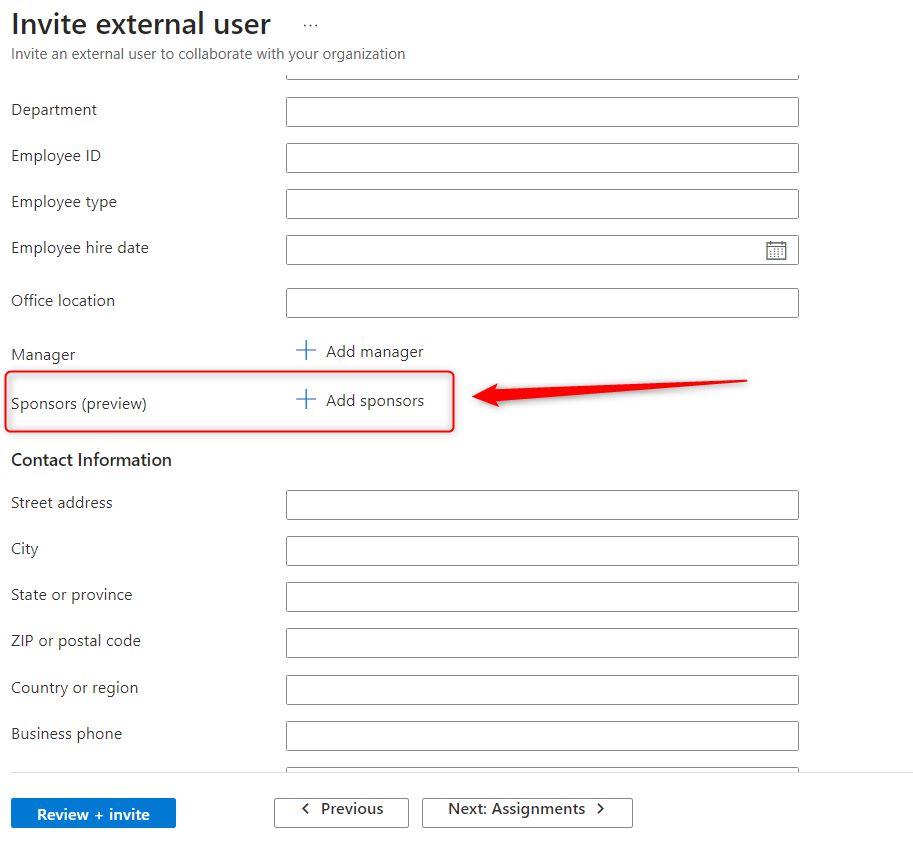The width and height of the screenshot is (913, 847).
Task: Click the plus icon beside Add manager
Action: (x=306, y=351)
